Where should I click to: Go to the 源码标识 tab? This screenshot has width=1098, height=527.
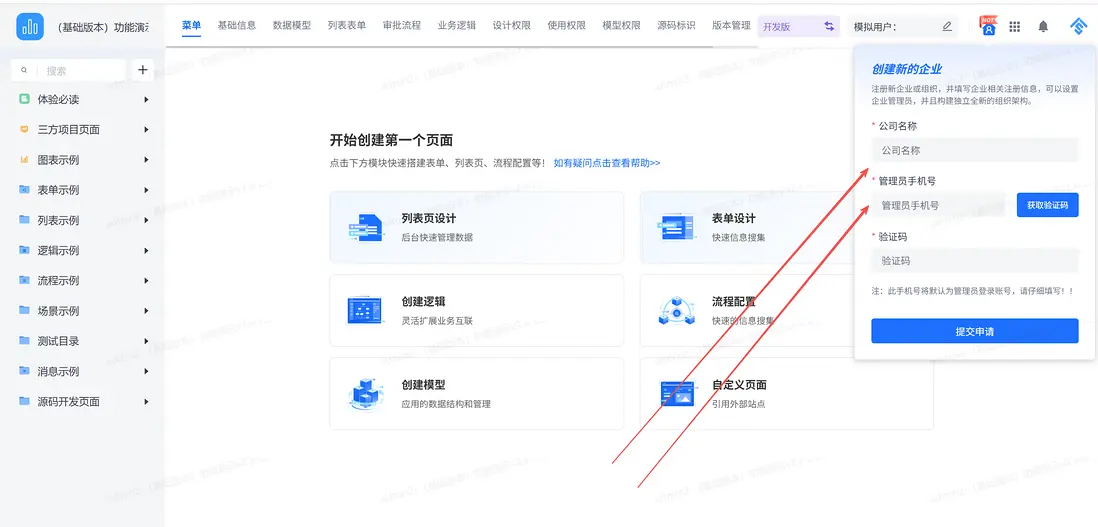tap(676, 25)
